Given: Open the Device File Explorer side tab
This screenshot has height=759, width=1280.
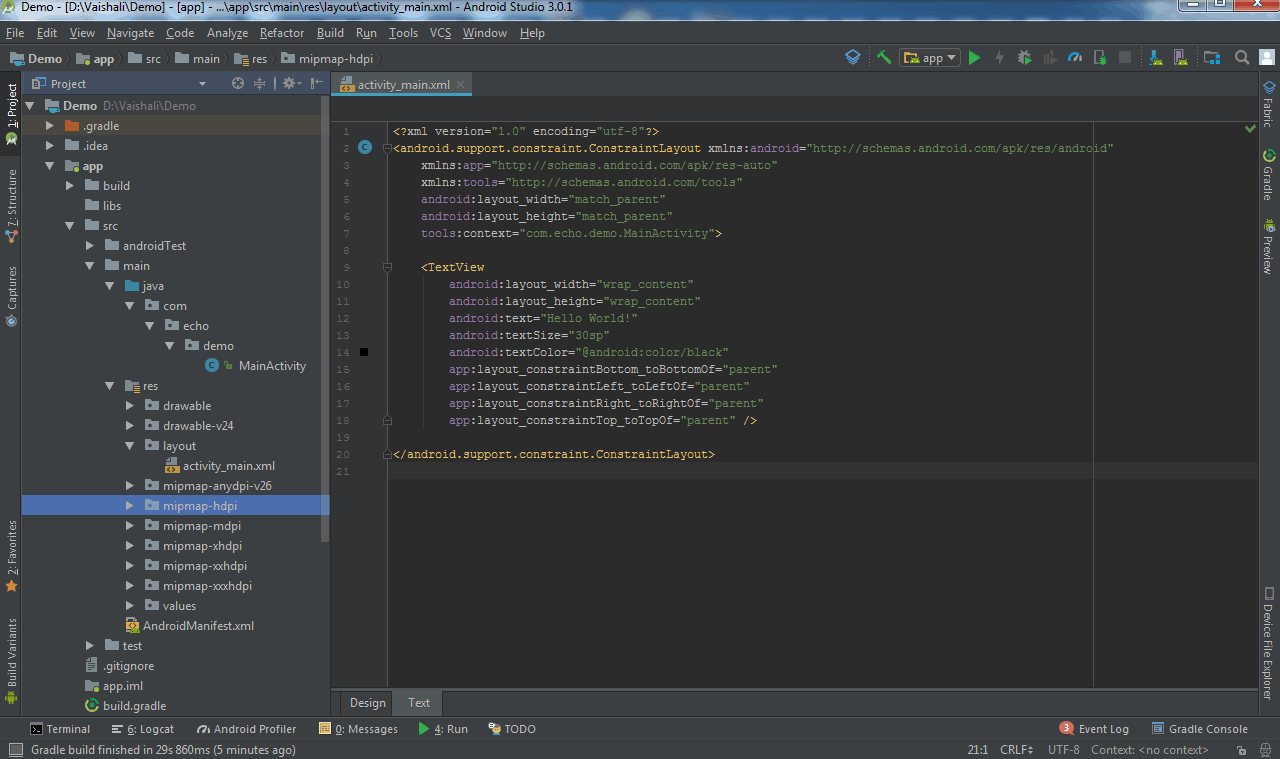Looking at the screenshot, I should click(x=1269, y=643).
